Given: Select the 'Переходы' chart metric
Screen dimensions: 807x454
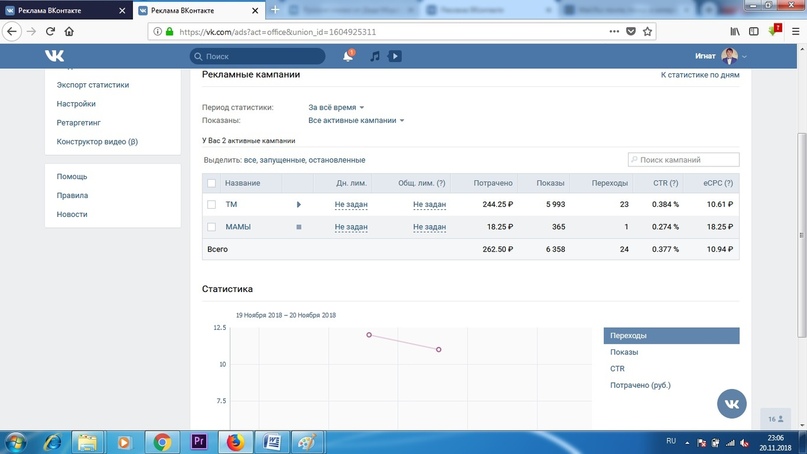Looking at the screenshot, I should pos(671,336).
